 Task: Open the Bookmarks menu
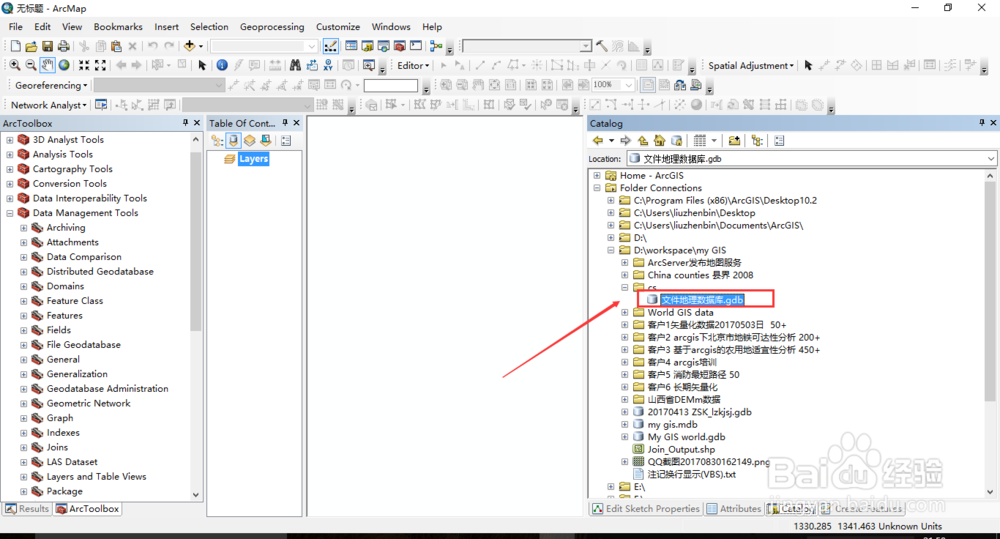tap(118, 27)
